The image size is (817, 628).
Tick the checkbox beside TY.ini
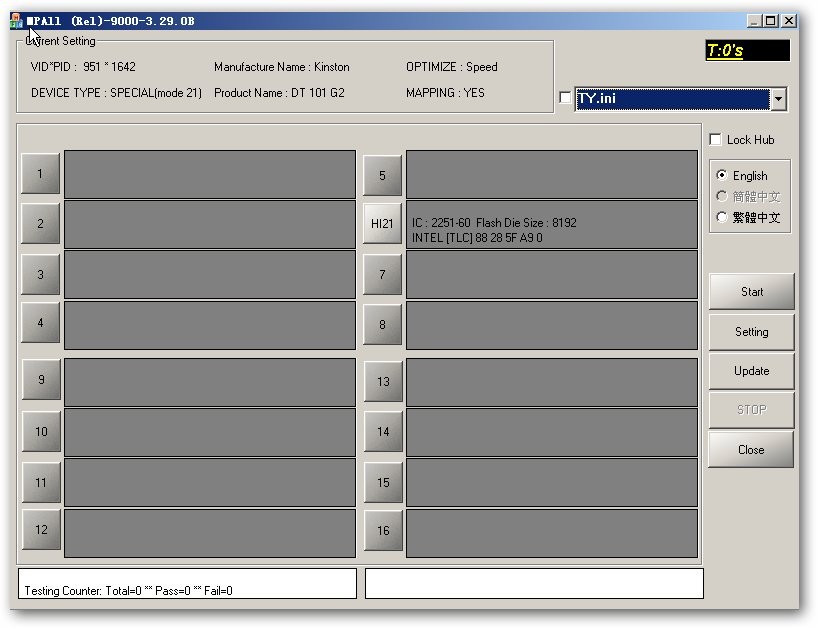566,98
